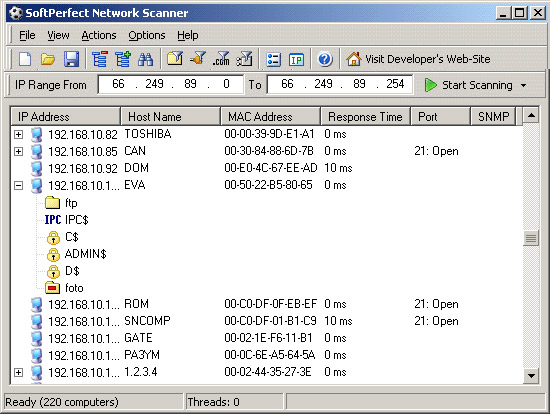550x414 pixels.
Task: Select the SNCOMP host name
Action: click(147, 321)
